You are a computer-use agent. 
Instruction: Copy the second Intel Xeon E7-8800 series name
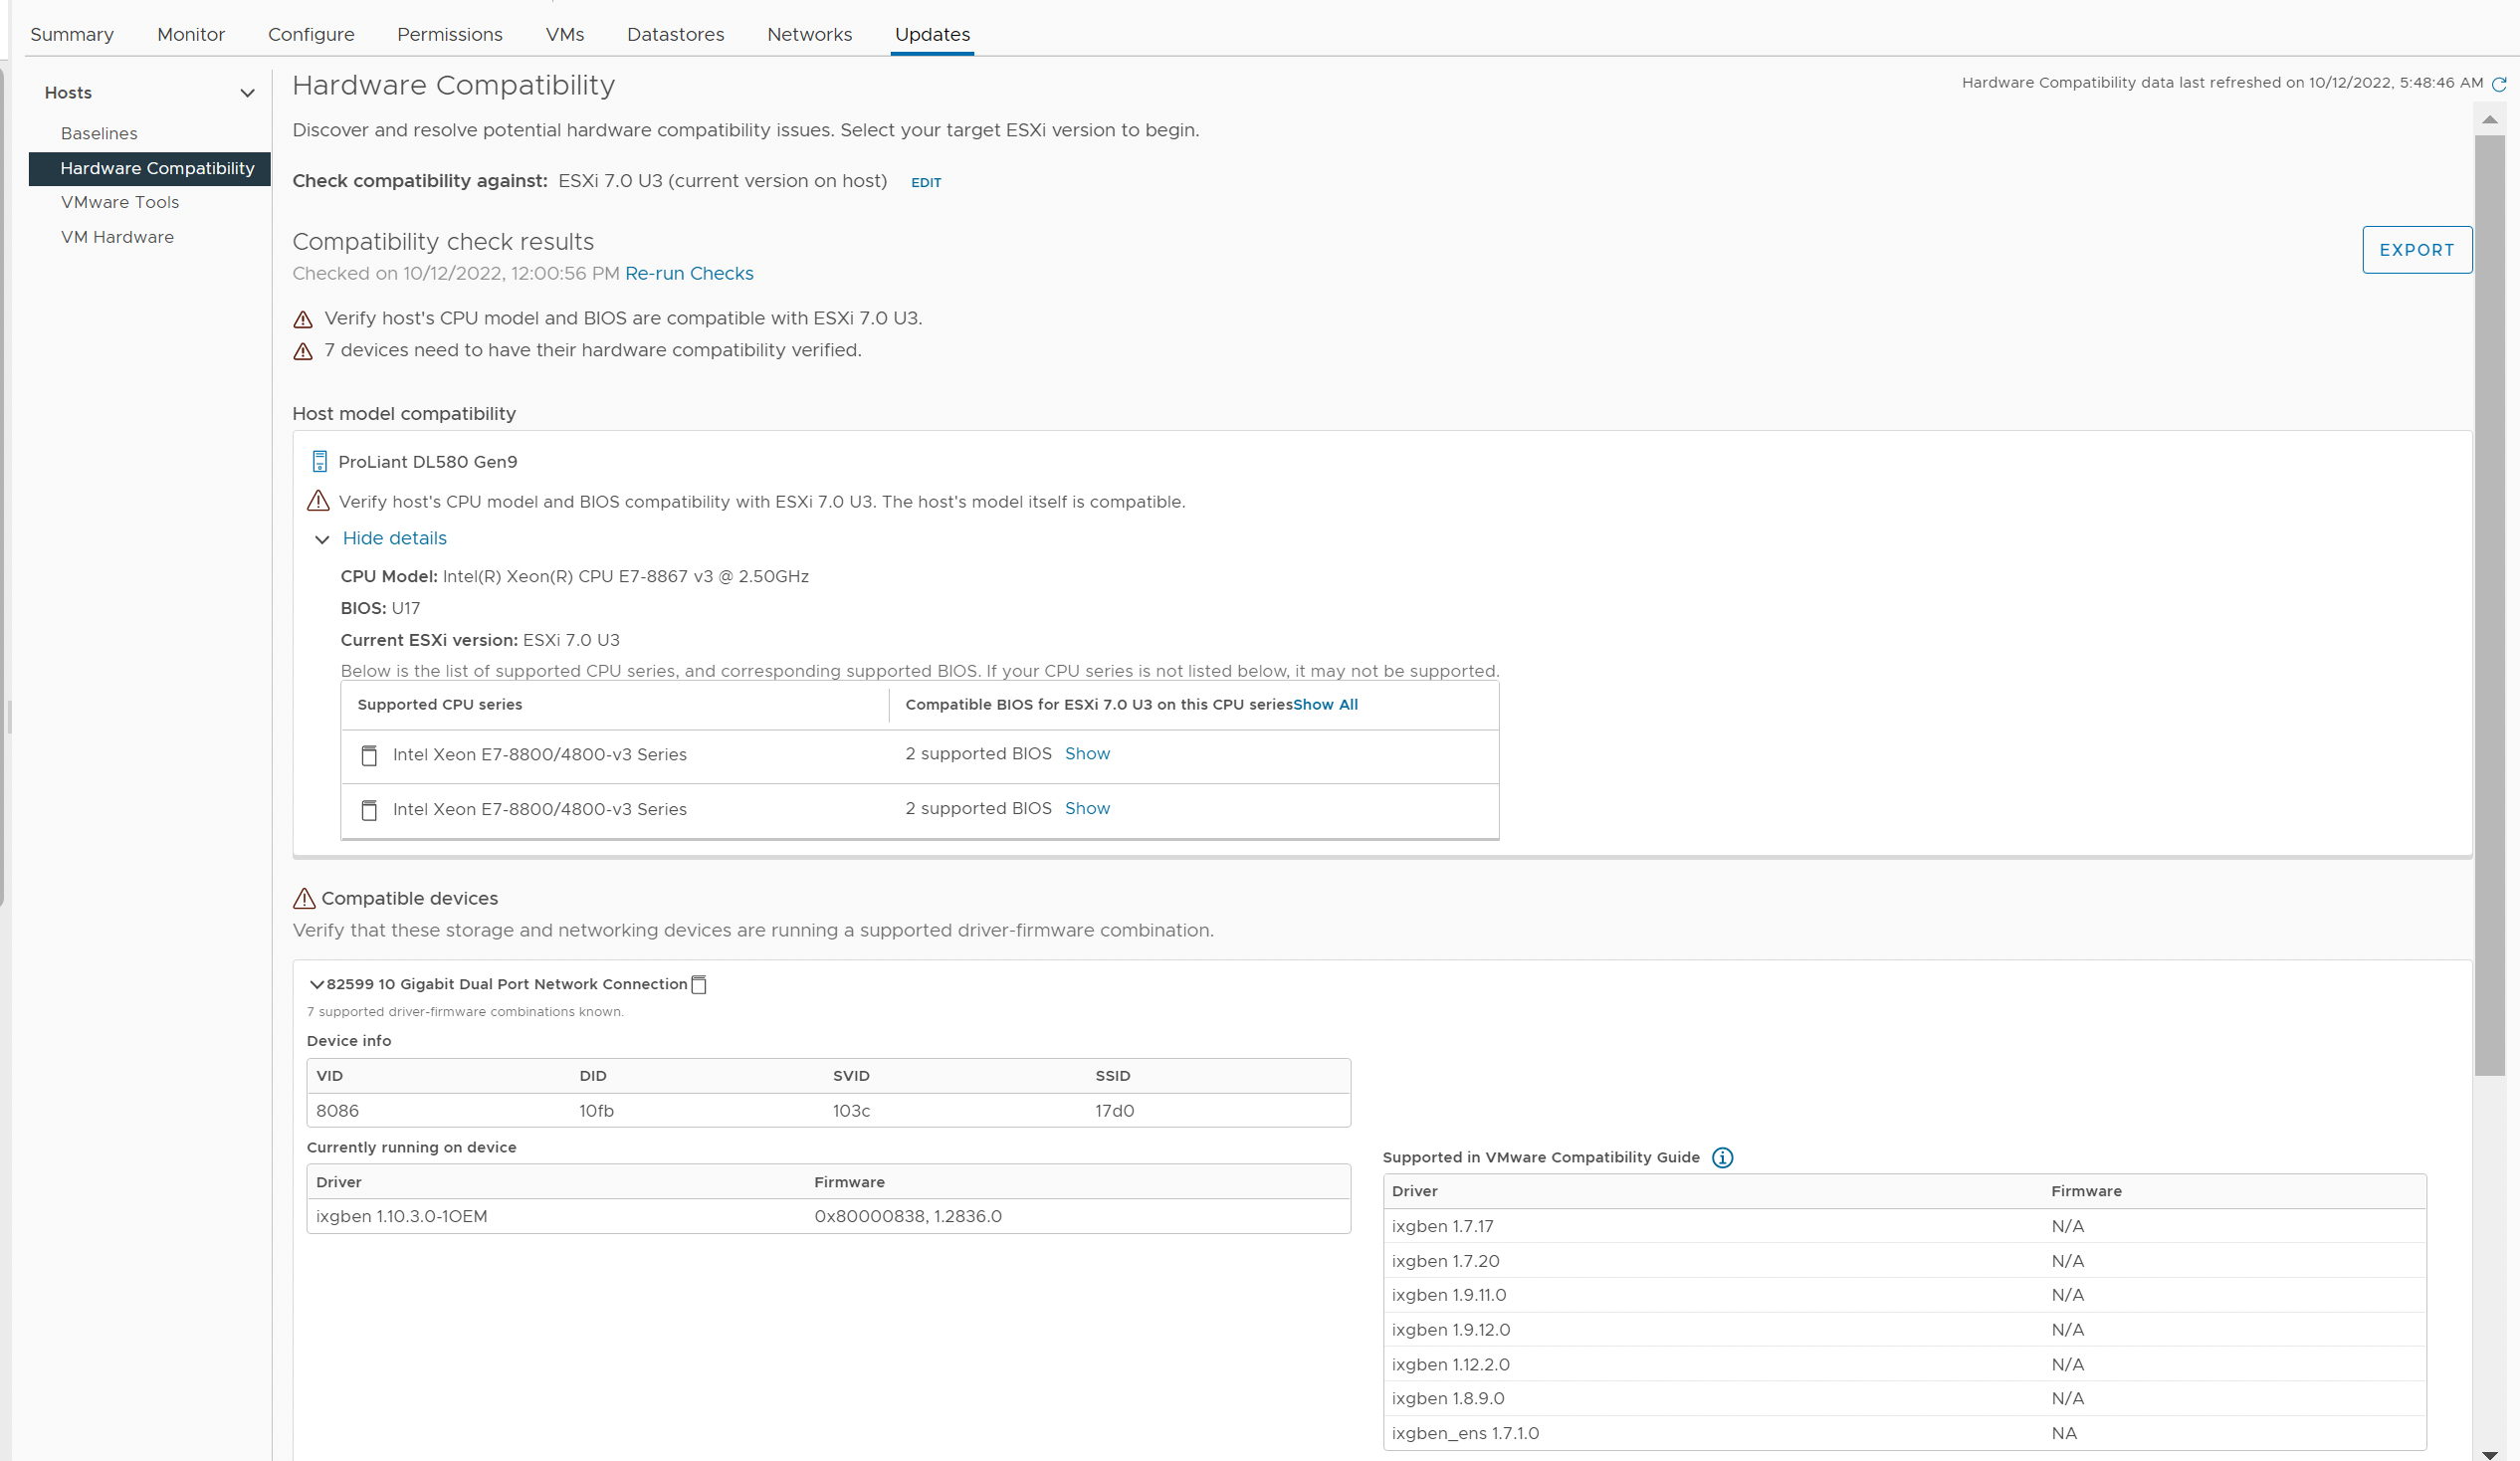[369, 810]
